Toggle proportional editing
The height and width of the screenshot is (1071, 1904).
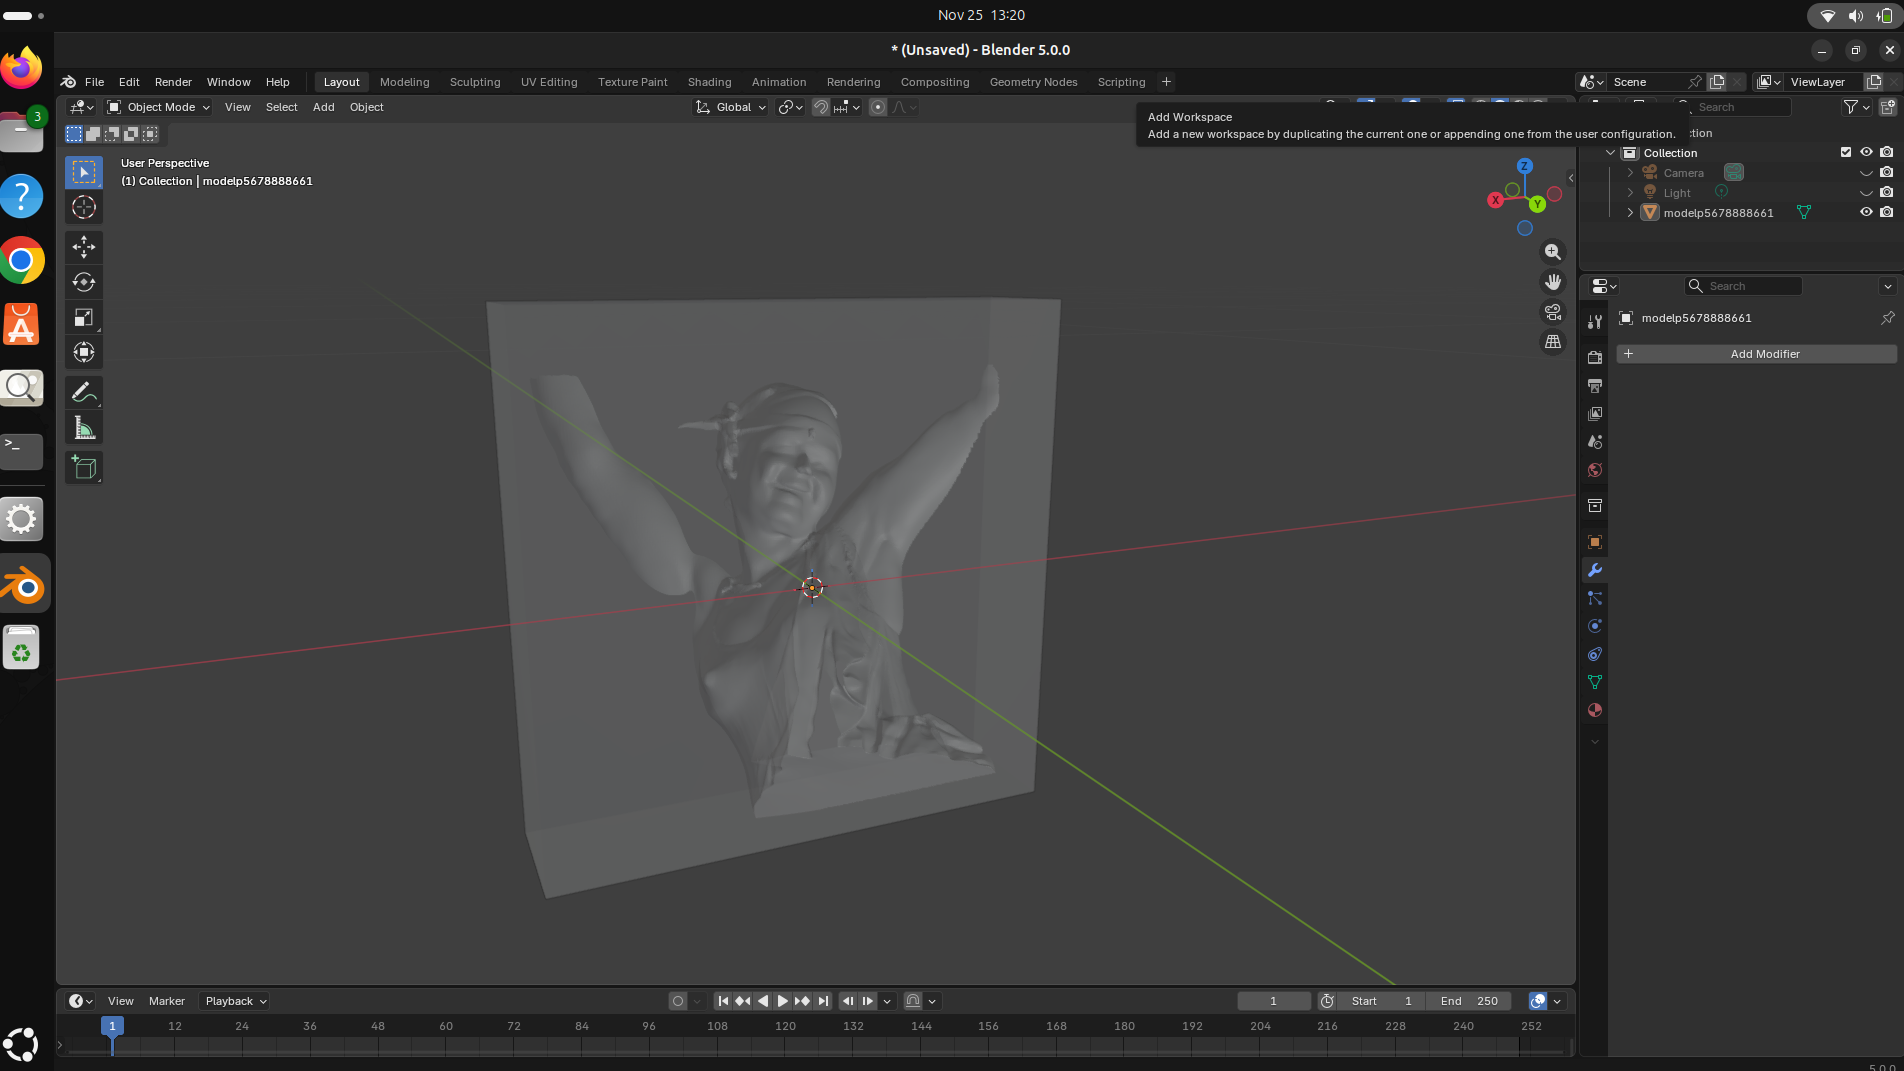[x=877, y=107]
